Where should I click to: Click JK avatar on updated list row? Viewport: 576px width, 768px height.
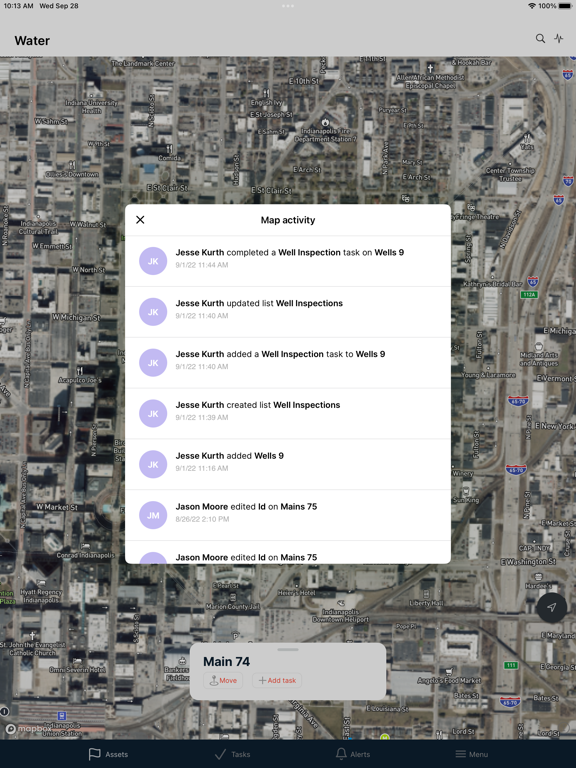[x=153, y=312]
